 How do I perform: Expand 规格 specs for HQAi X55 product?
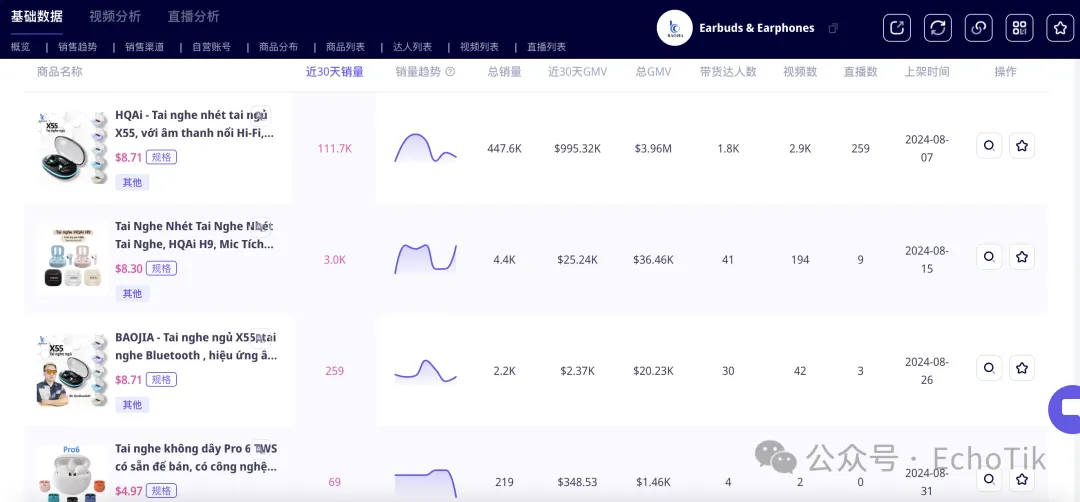(161, 157)
